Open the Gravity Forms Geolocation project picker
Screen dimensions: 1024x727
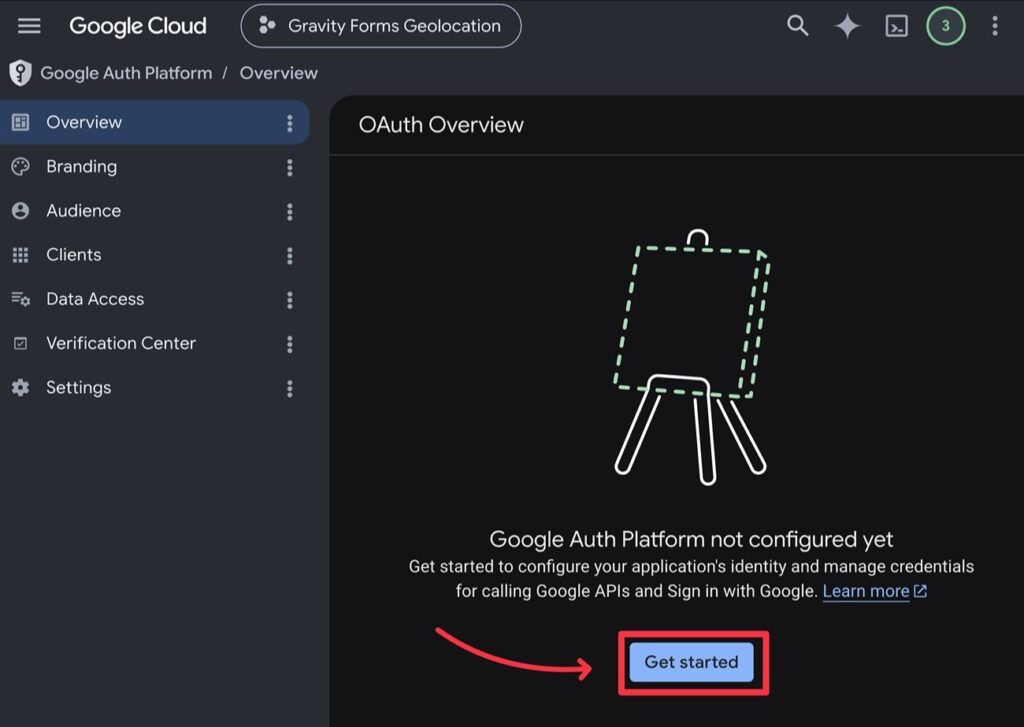point(381,26)
